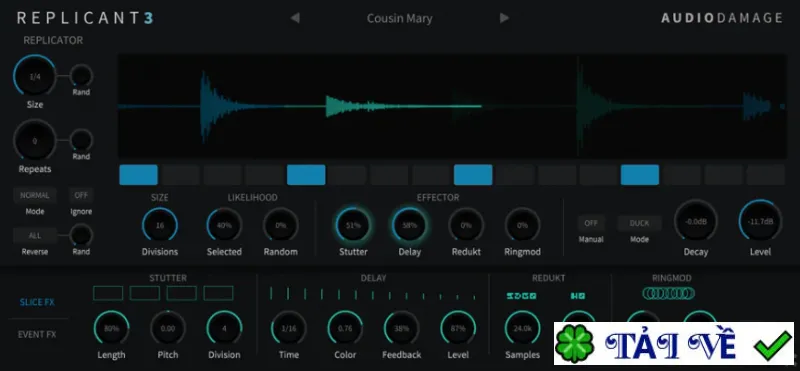Click the first Stutter pattern box

click(x=108, y=293)
